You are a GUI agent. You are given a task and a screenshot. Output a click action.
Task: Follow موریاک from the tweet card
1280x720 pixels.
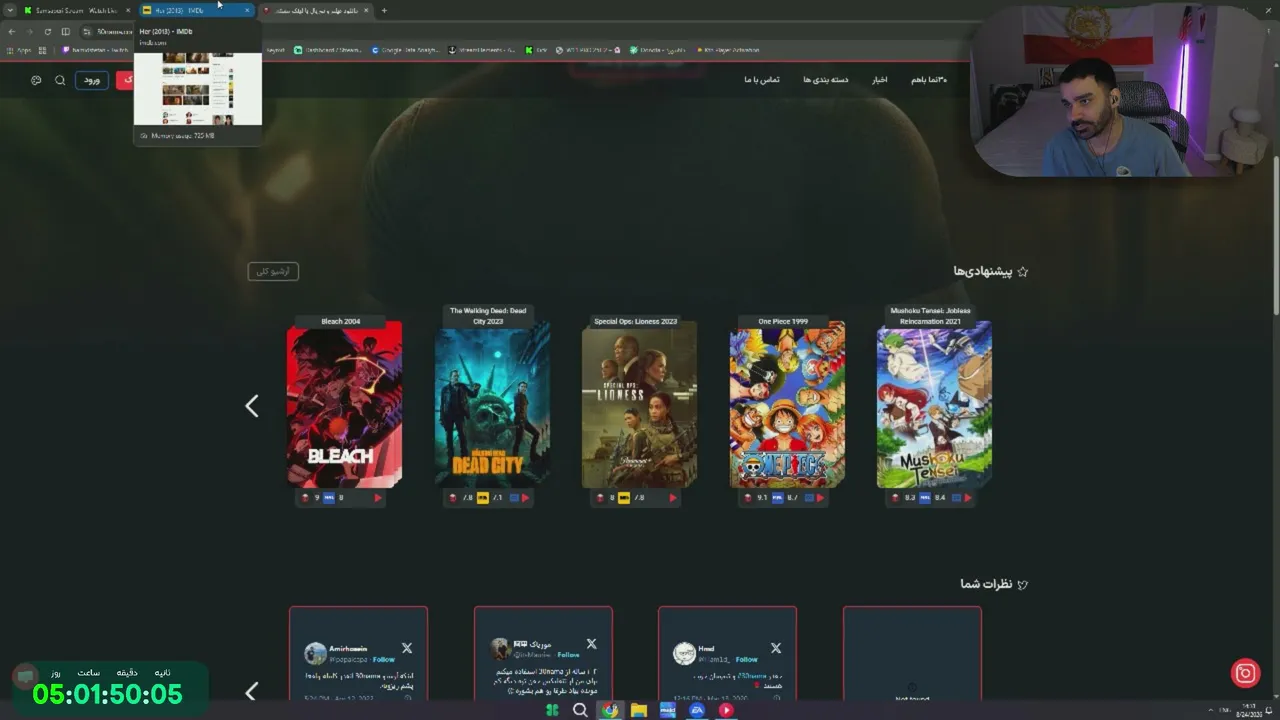pos(568,655)
